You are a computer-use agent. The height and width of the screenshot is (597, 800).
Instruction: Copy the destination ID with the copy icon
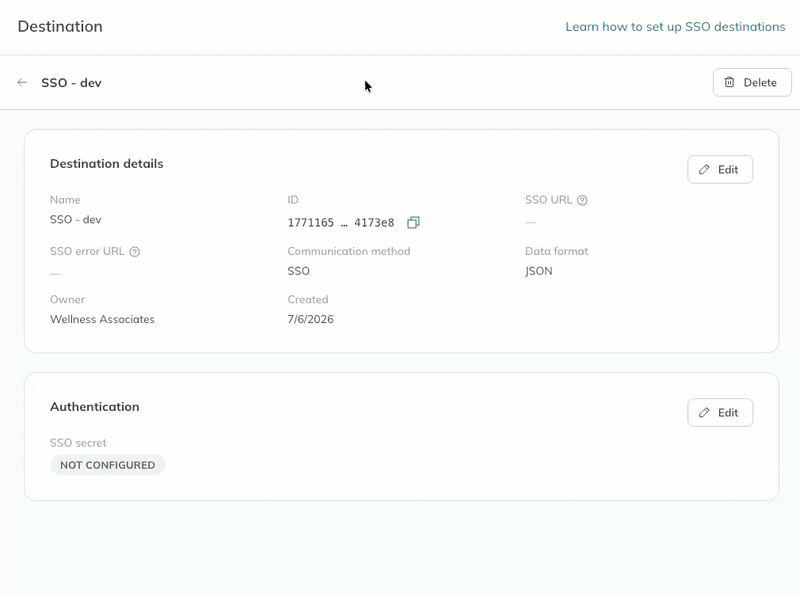pos(413,222)
